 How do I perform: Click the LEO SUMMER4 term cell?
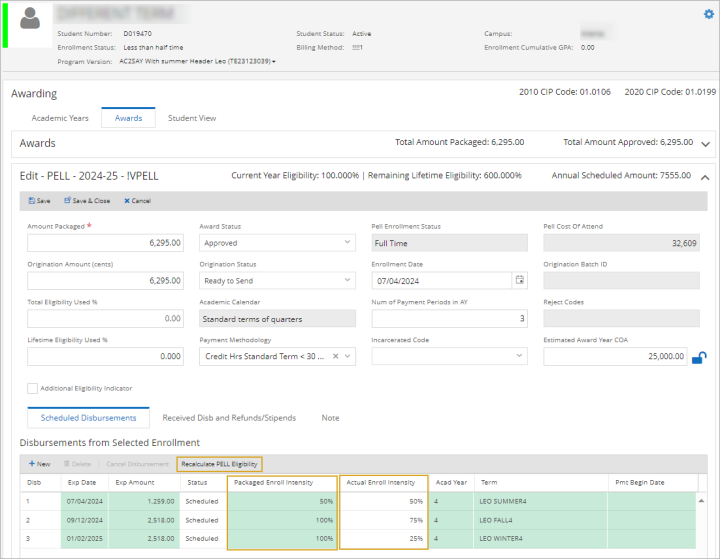click(x=541, y=502)
